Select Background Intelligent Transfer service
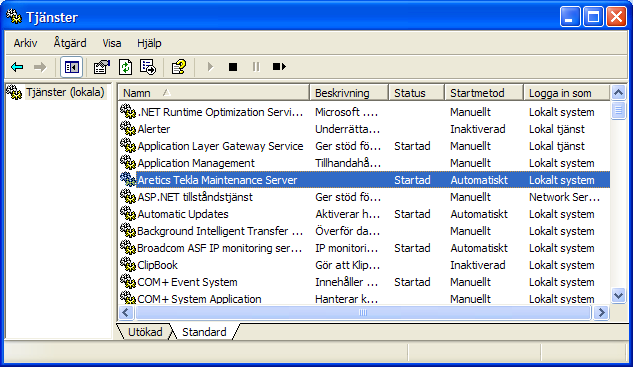 [x=220, y=231]
